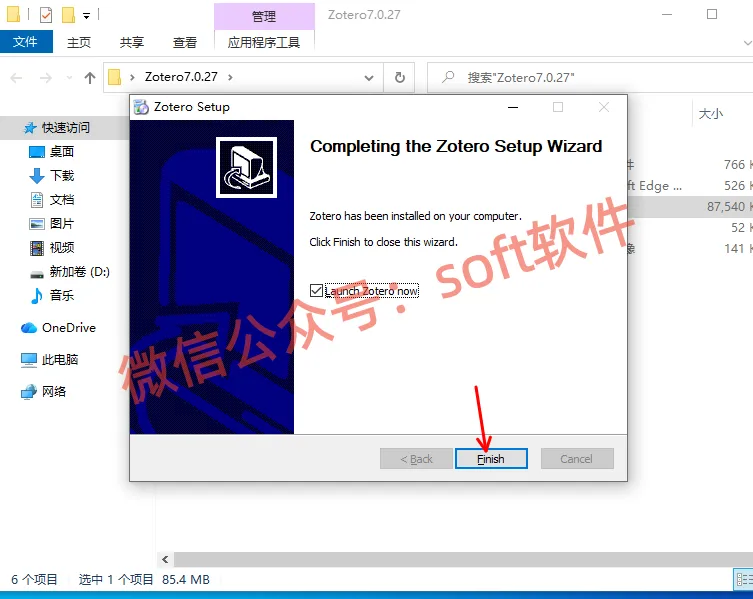The image size is (753, 599).
Task: Minimize the Zotero Setup window
Action: pos(513,107)
